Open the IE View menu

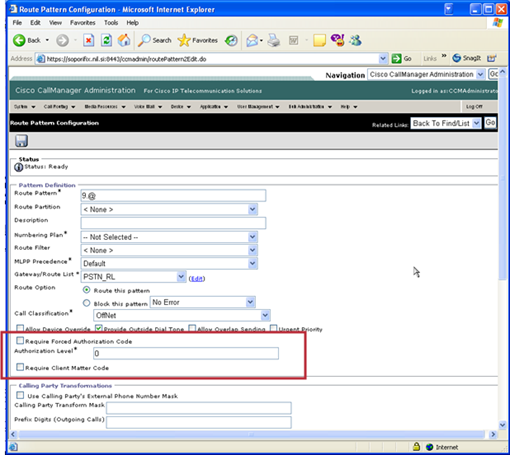55,23
